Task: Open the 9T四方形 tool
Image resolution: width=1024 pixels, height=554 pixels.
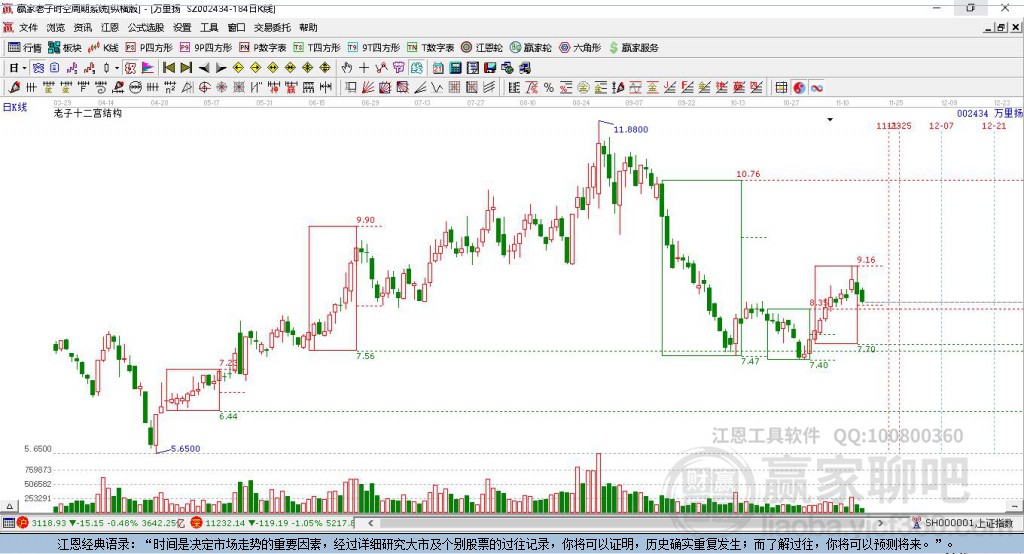Action: (x=374, y=48)
